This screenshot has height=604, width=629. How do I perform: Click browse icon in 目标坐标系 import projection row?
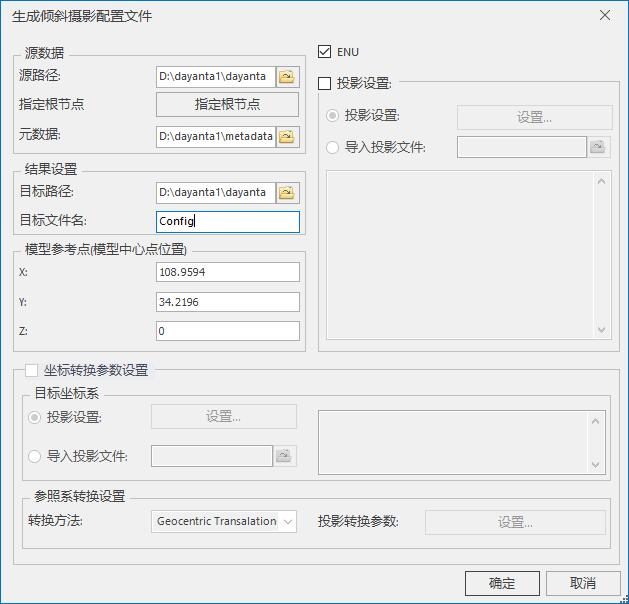click(284, 456)
